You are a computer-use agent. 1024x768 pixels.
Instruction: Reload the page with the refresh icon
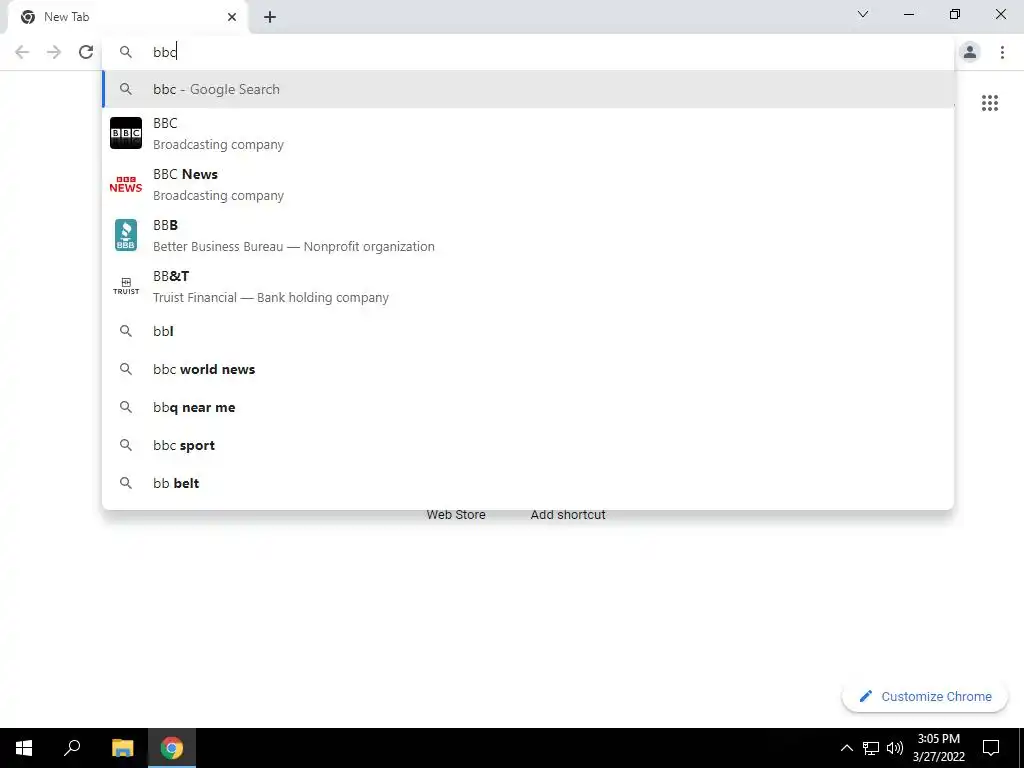coord(86,52)
